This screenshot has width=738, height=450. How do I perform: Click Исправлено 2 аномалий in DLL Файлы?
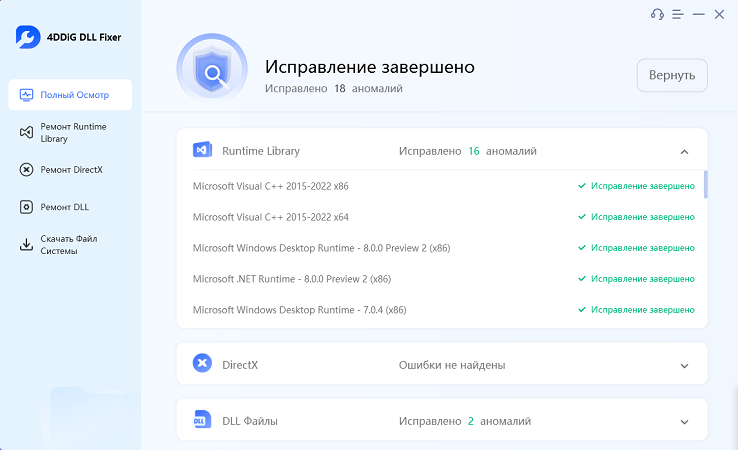(x=465, y=421)
